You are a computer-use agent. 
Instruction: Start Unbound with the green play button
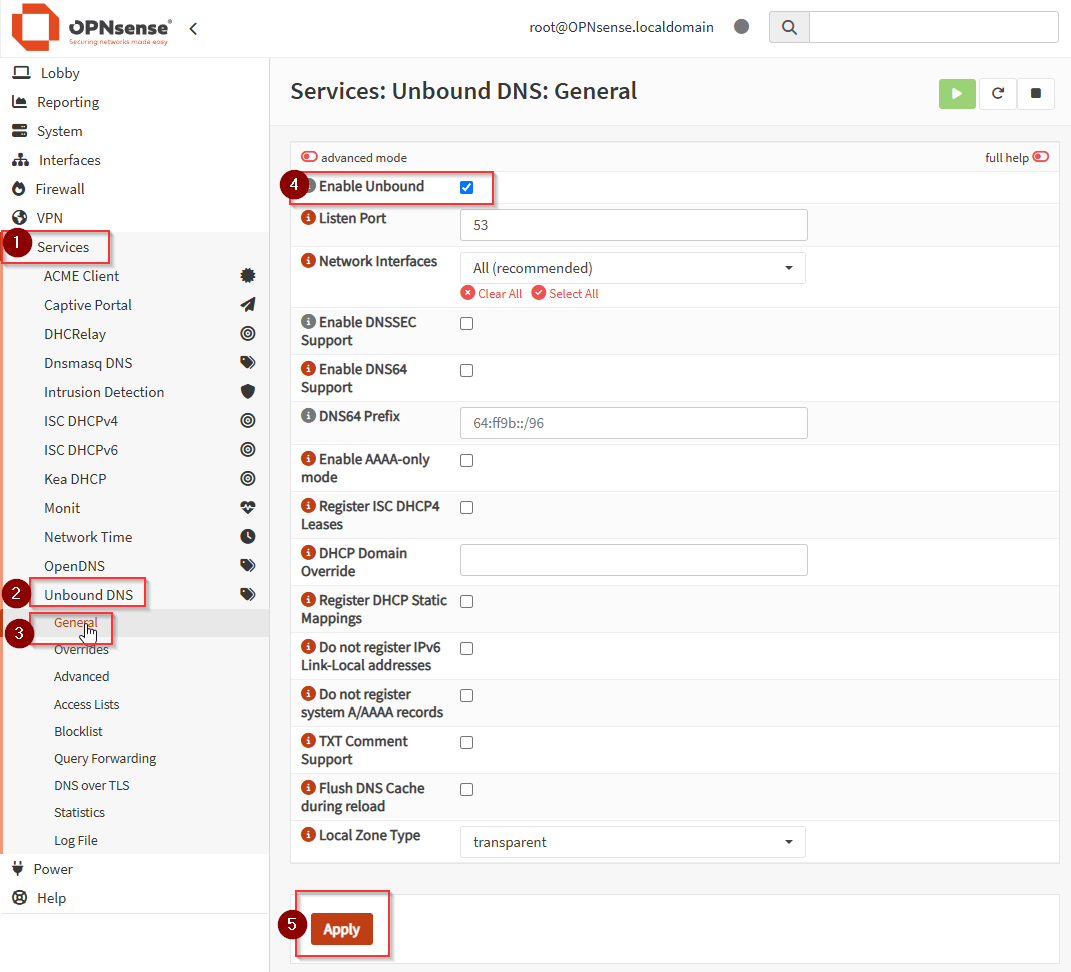957,94
